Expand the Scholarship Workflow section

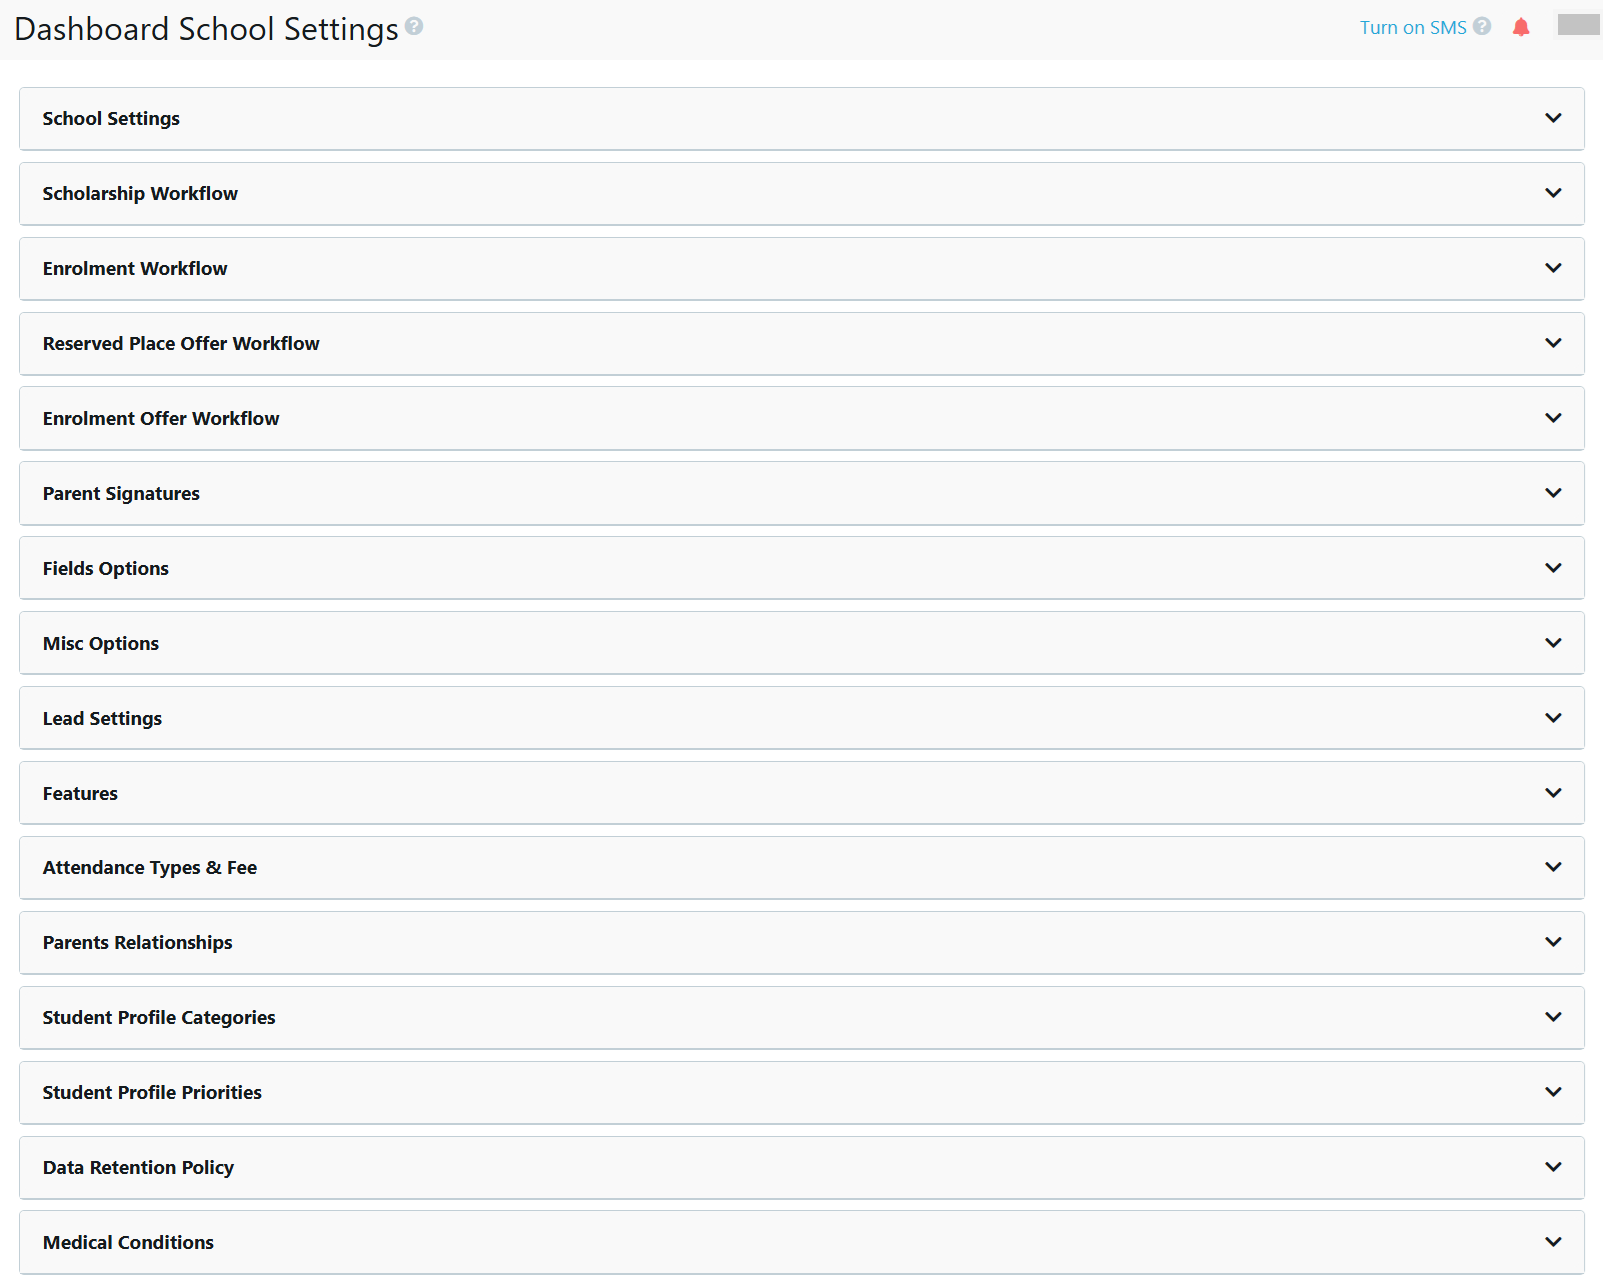tap(1553, 193)
